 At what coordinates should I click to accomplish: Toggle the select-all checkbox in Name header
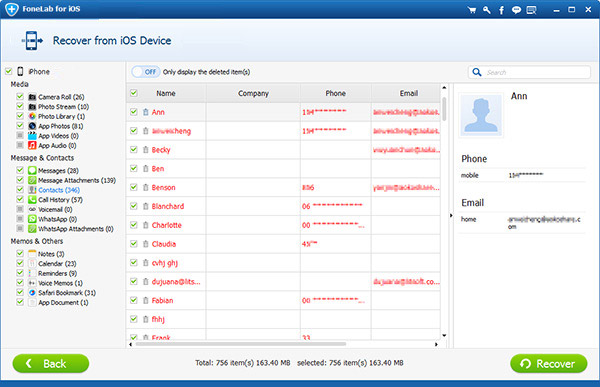click(134, 93)
